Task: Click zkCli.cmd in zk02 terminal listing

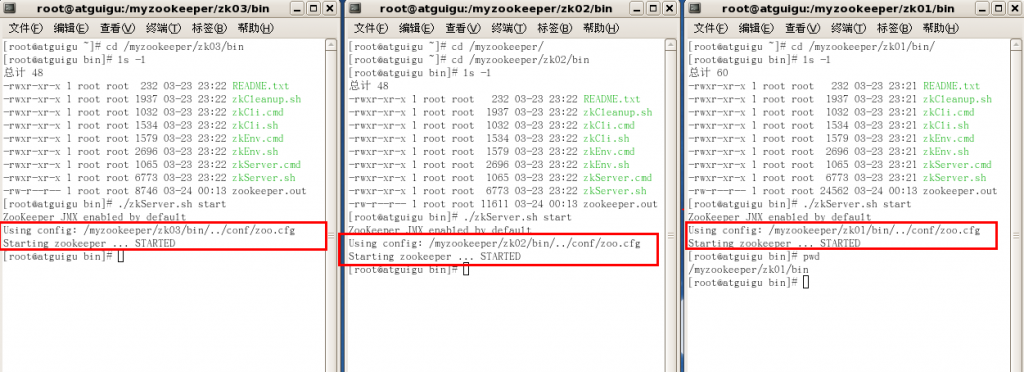Action: click(609, 125)
